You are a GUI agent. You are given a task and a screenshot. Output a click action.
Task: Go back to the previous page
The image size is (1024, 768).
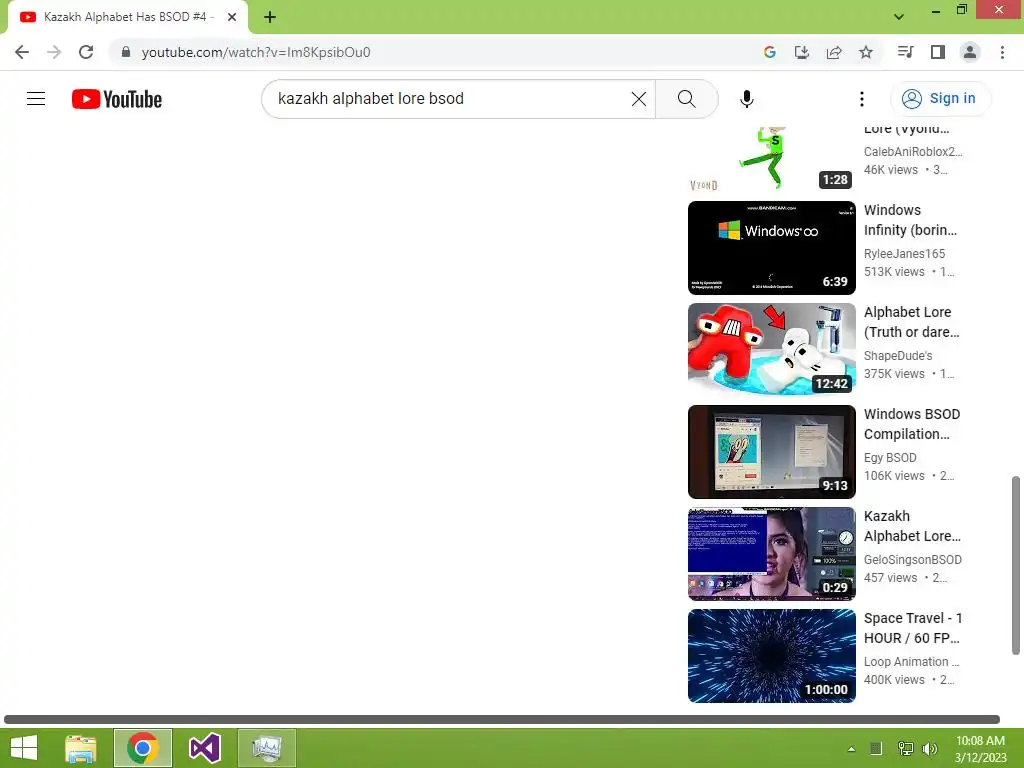22,52
